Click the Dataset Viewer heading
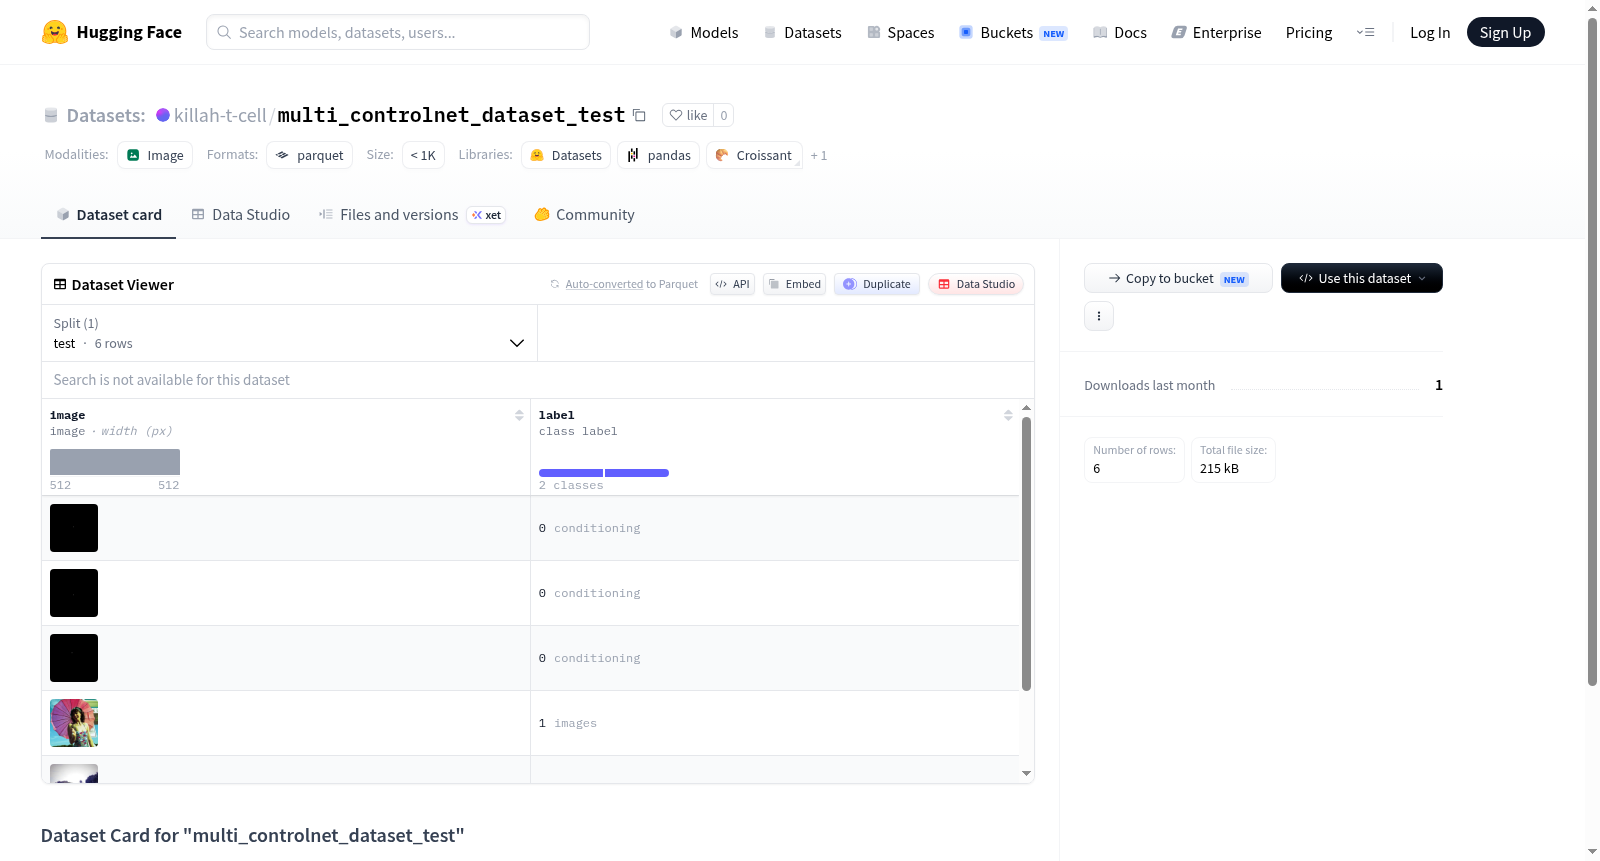 (x=113, y=285)
